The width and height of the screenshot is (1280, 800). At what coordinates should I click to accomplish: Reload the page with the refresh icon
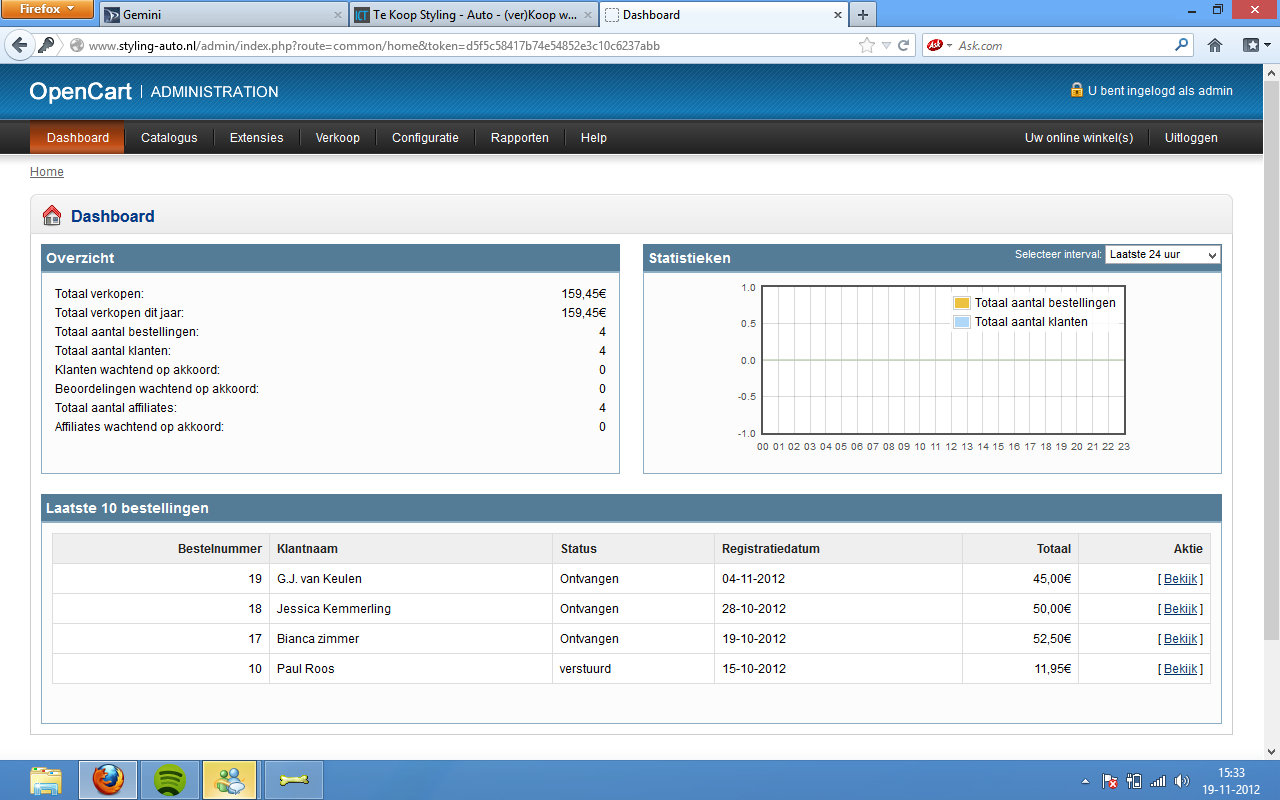pyautogui.click(x=903, y=45)
